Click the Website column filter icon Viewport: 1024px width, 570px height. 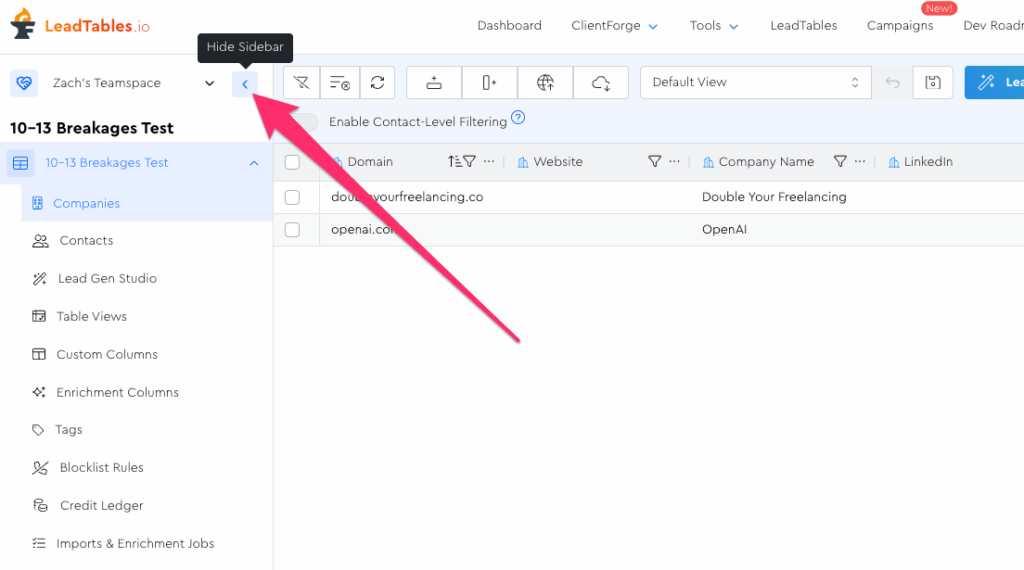655,162
